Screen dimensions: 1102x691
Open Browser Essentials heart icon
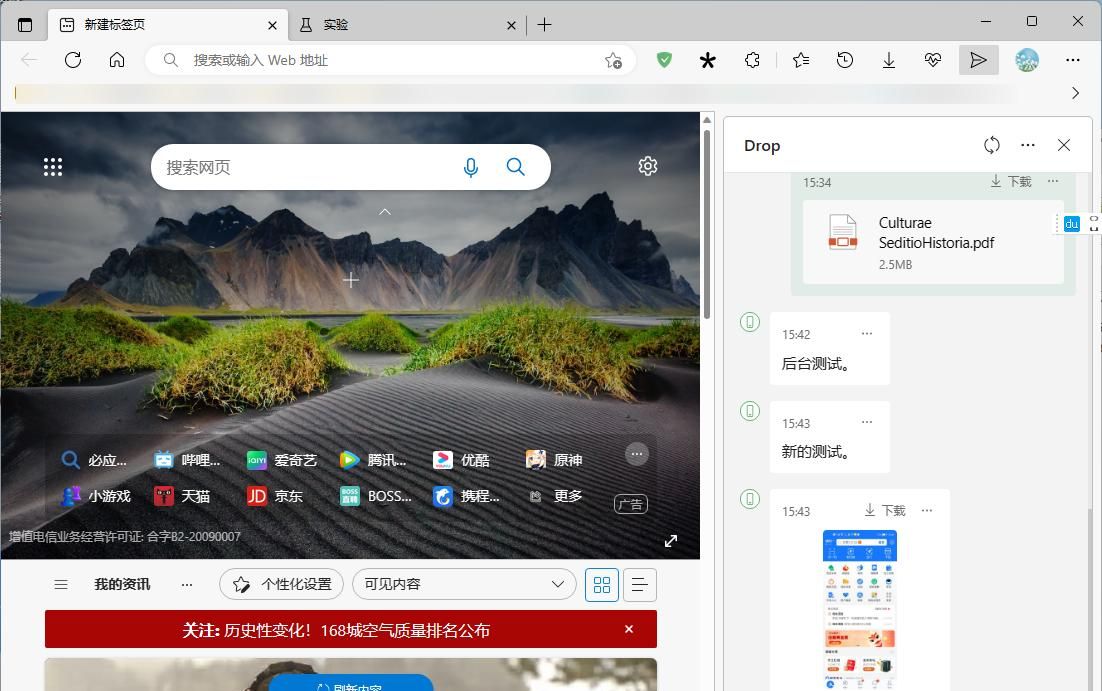(932, 60)
